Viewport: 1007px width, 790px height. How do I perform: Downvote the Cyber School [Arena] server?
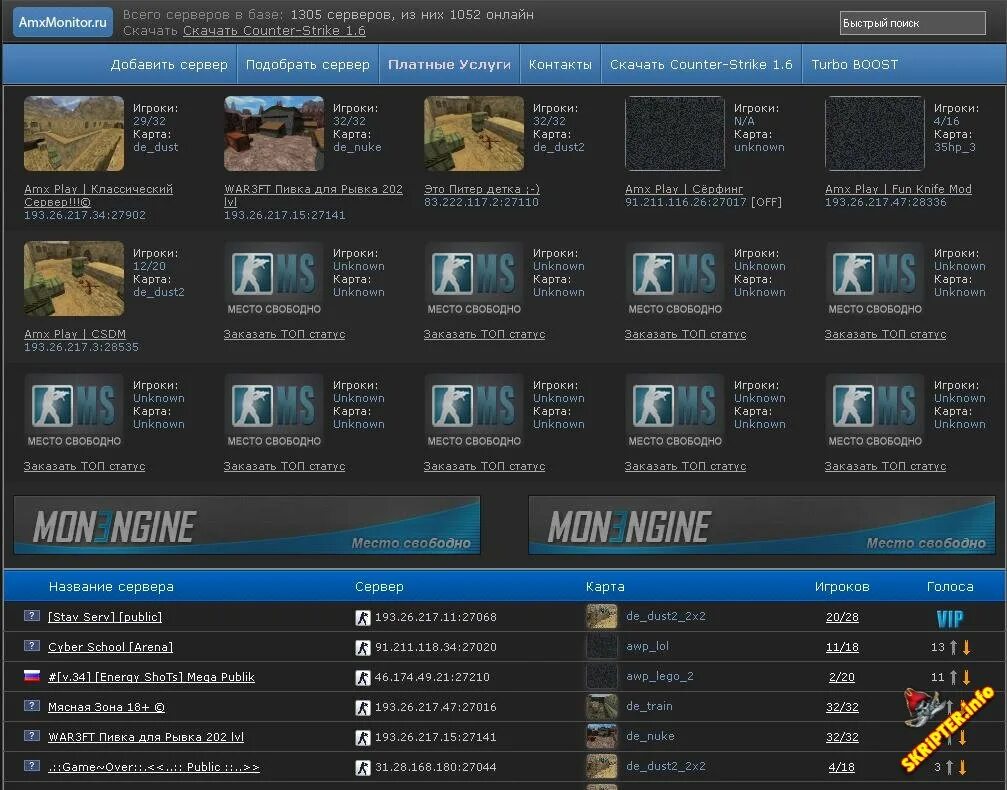[966, 647]
